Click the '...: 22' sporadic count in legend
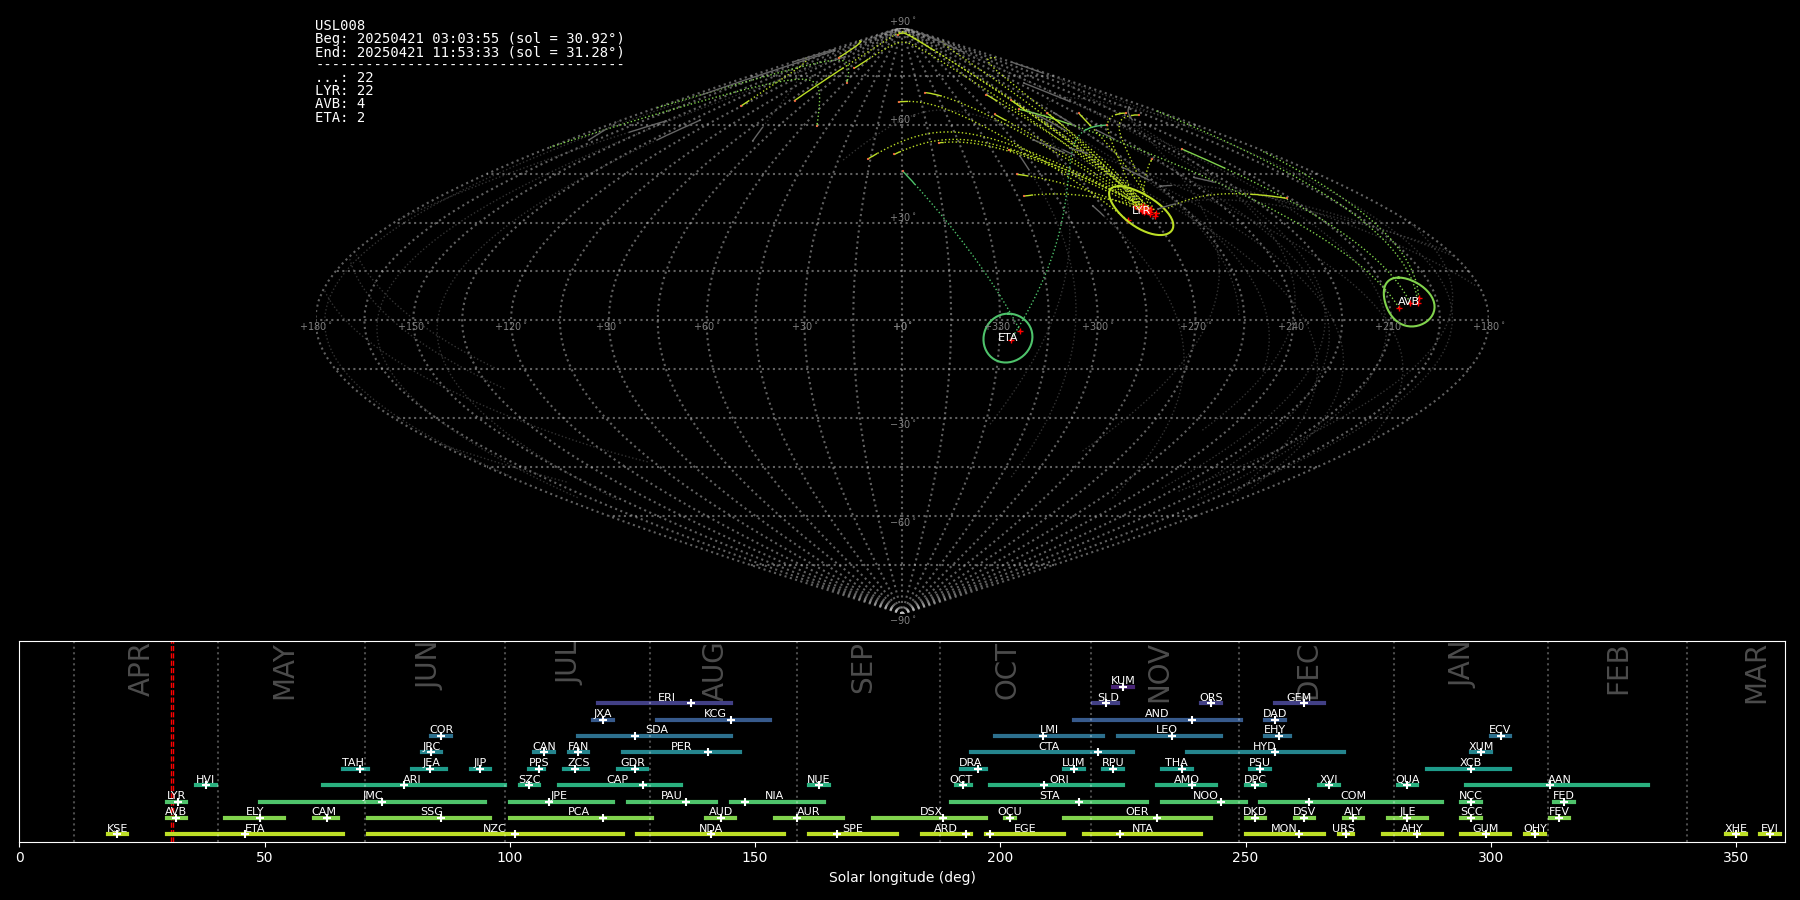 tap(344, 78)
